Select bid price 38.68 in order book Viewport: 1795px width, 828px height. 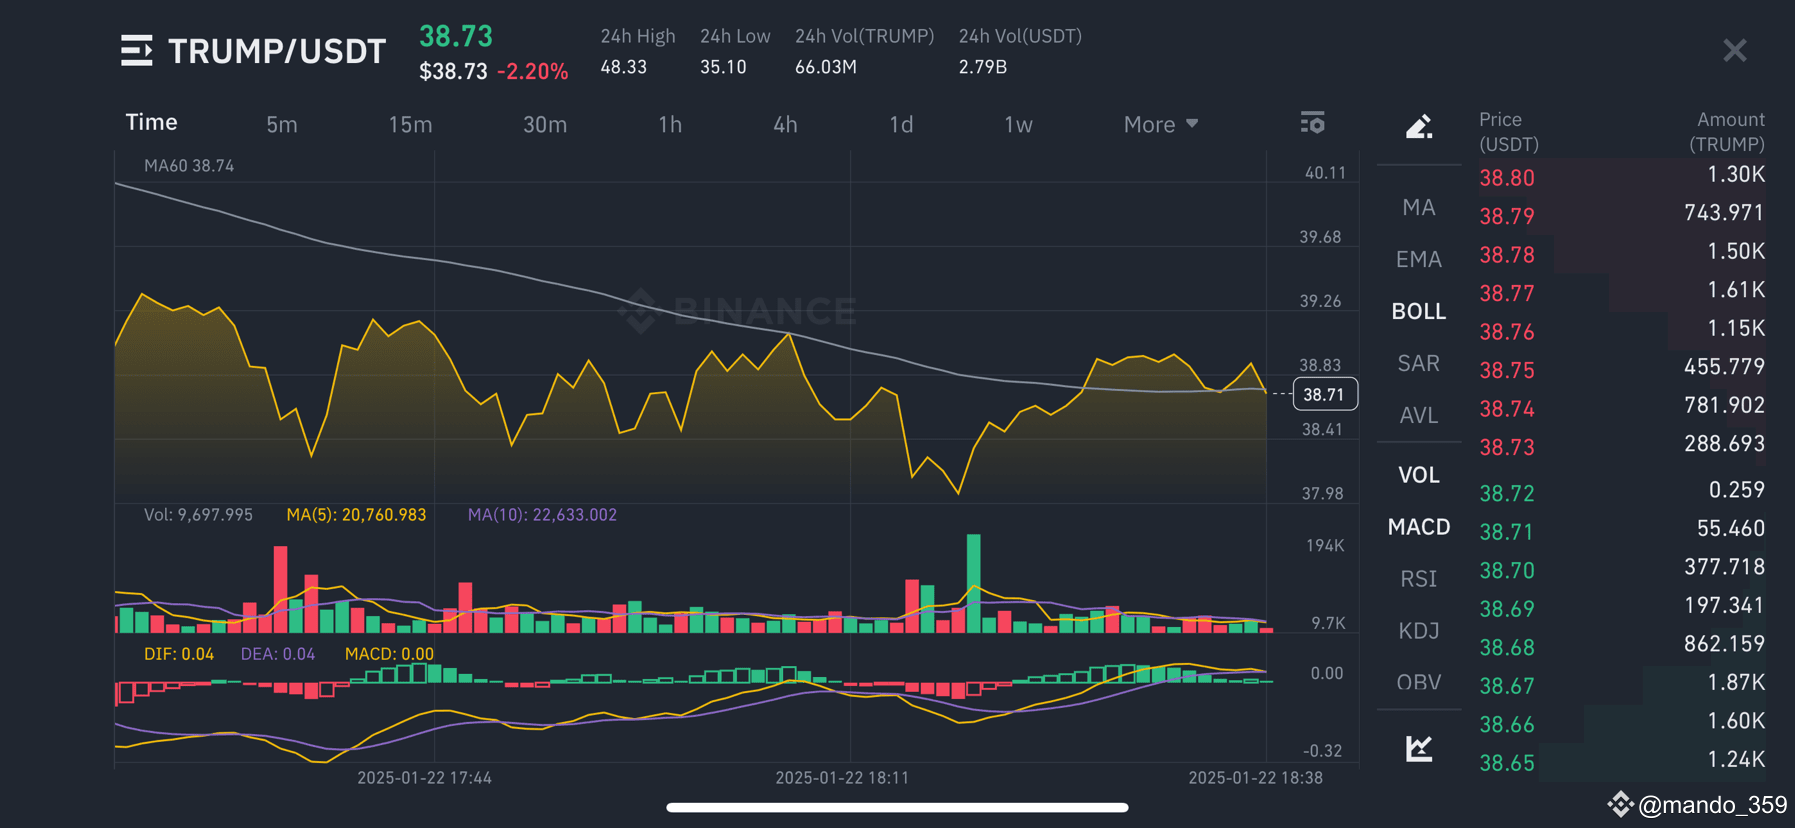click(1507, 647)
